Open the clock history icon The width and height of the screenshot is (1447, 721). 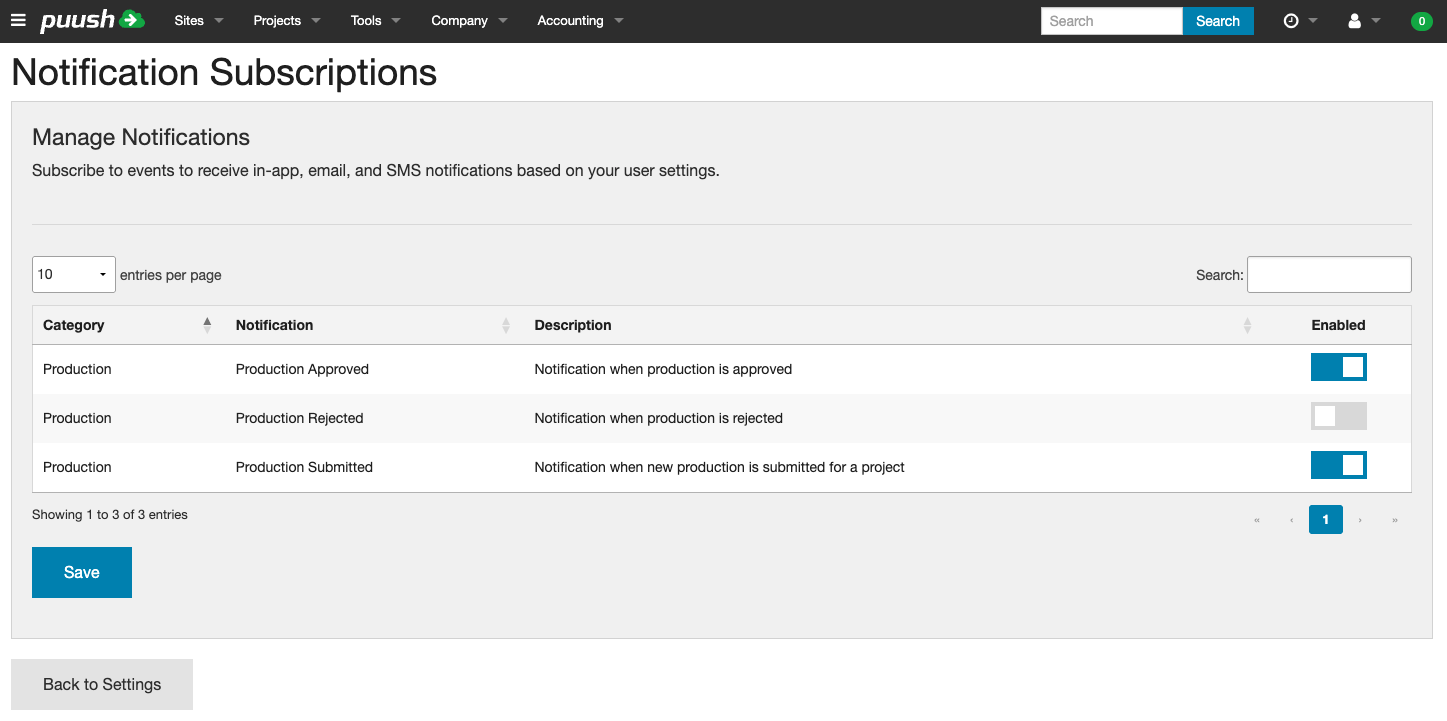(x=1290, y=19)
